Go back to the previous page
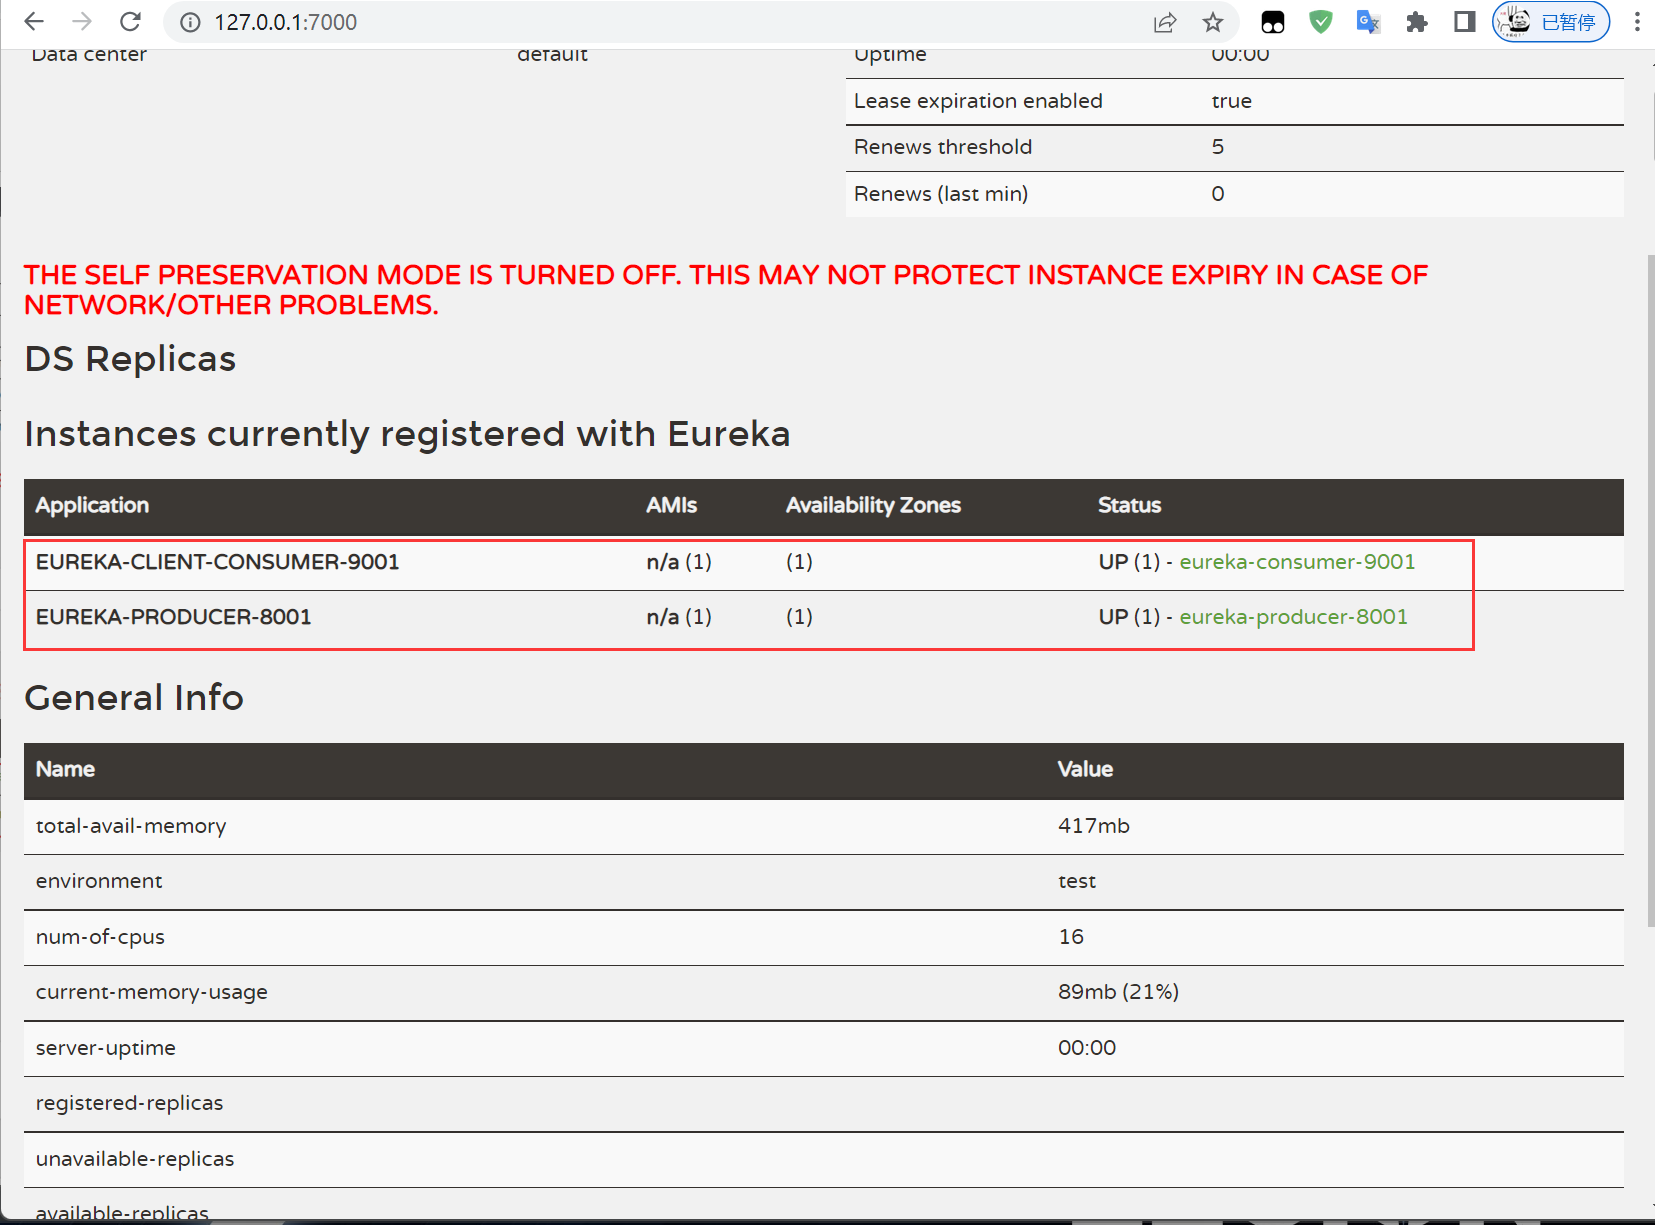1655x1225 pixels. tap(34, 22)
